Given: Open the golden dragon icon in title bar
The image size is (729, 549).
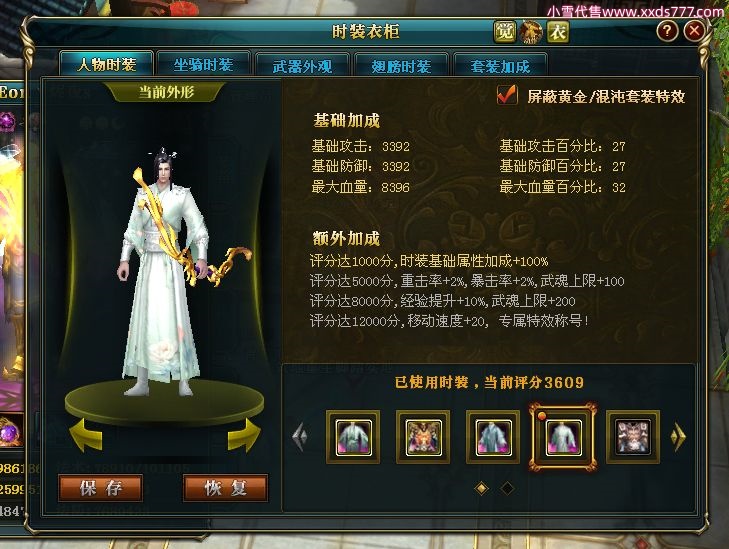Looking at the screenshot, I should (531, 32).
